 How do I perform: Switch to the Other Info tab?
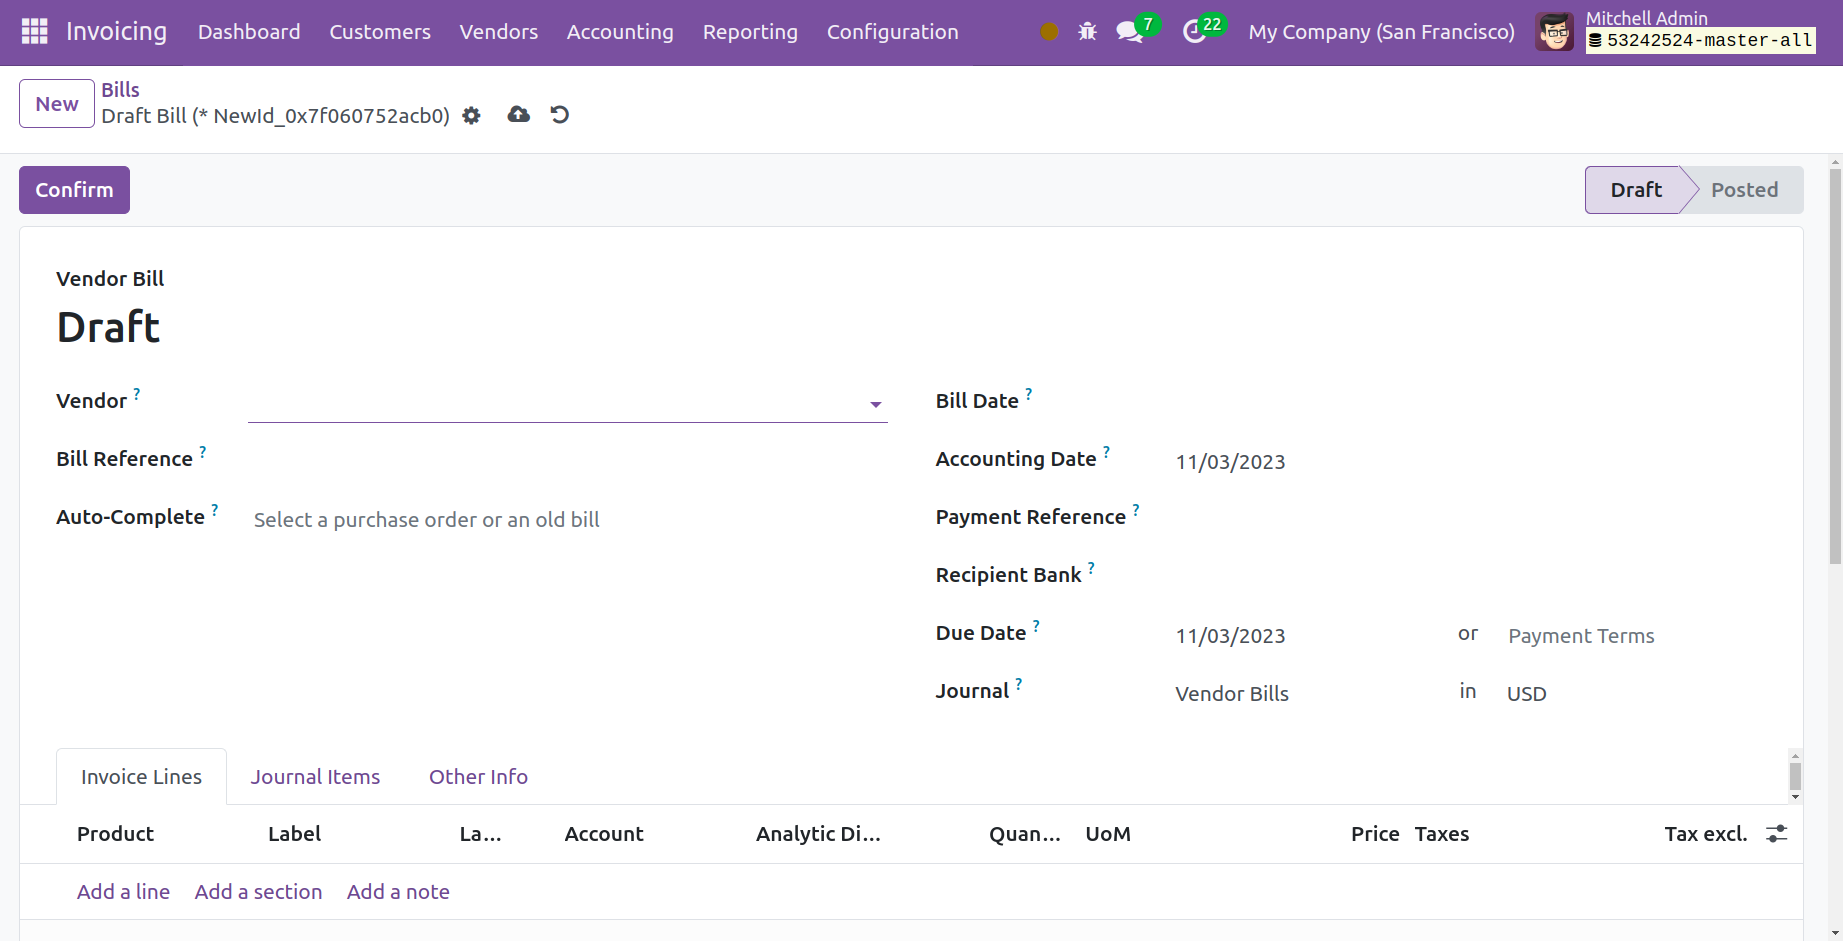478,777
